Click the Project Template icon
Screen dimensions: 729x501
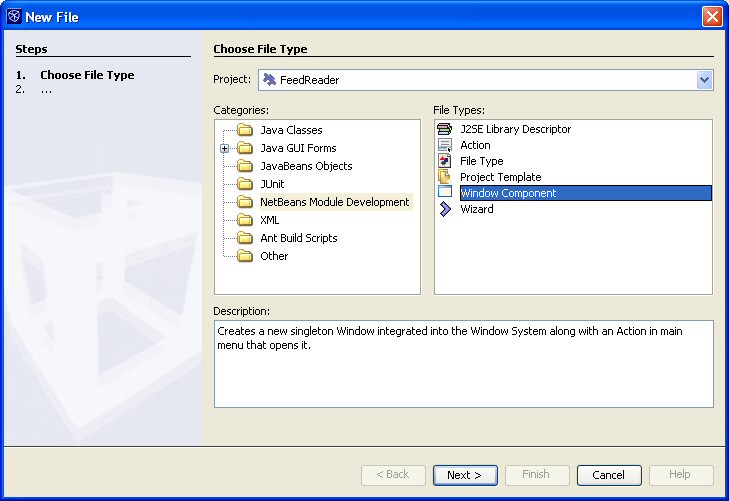point(444,177)
